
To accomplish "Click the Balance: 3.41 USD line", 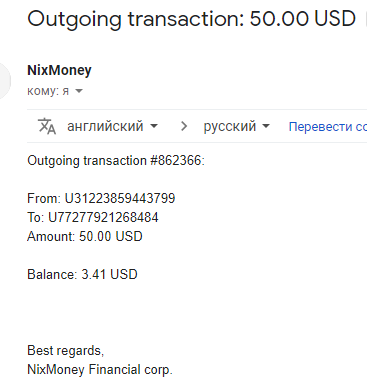I will [82, 275].
